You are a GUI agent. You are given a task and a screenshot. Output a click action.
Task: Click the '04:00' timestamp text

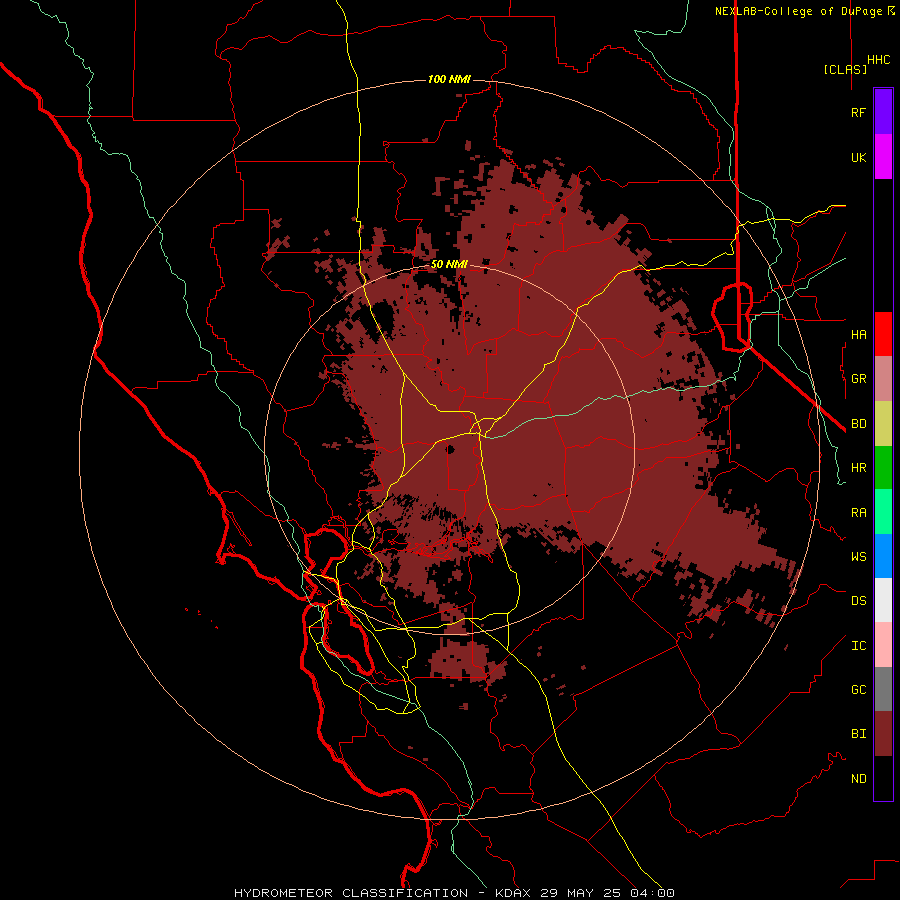(652, 893)
